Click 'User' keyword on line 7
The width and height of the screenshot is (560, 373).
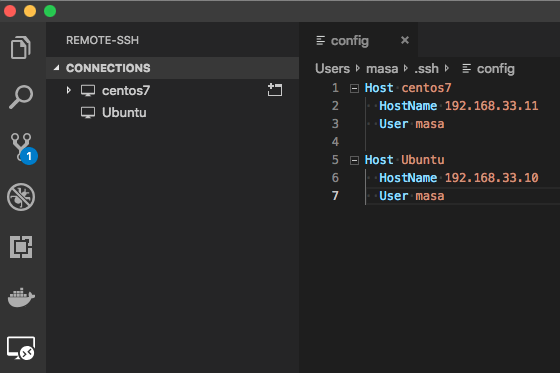pos(394,196)
